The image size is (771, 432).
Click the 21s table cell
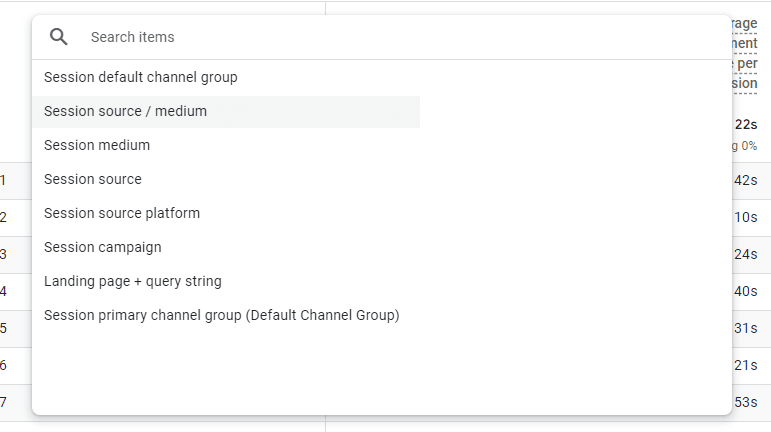pos(746,365)
